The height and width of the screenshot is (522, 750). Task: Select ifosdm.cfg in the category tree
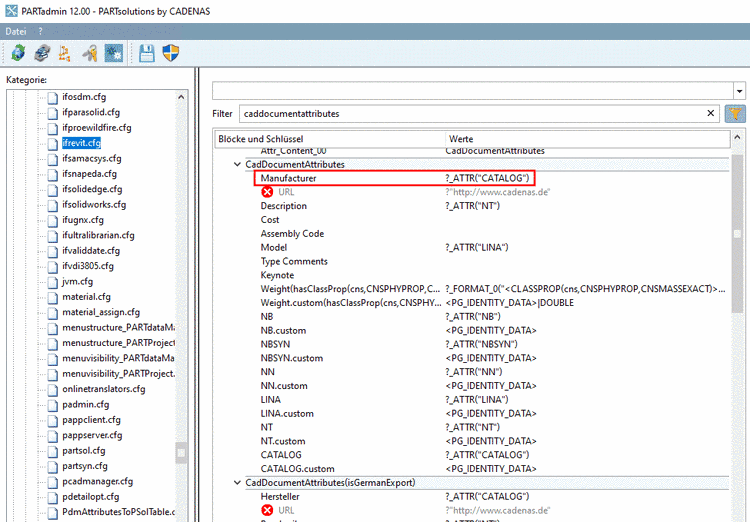coord(84,97)
